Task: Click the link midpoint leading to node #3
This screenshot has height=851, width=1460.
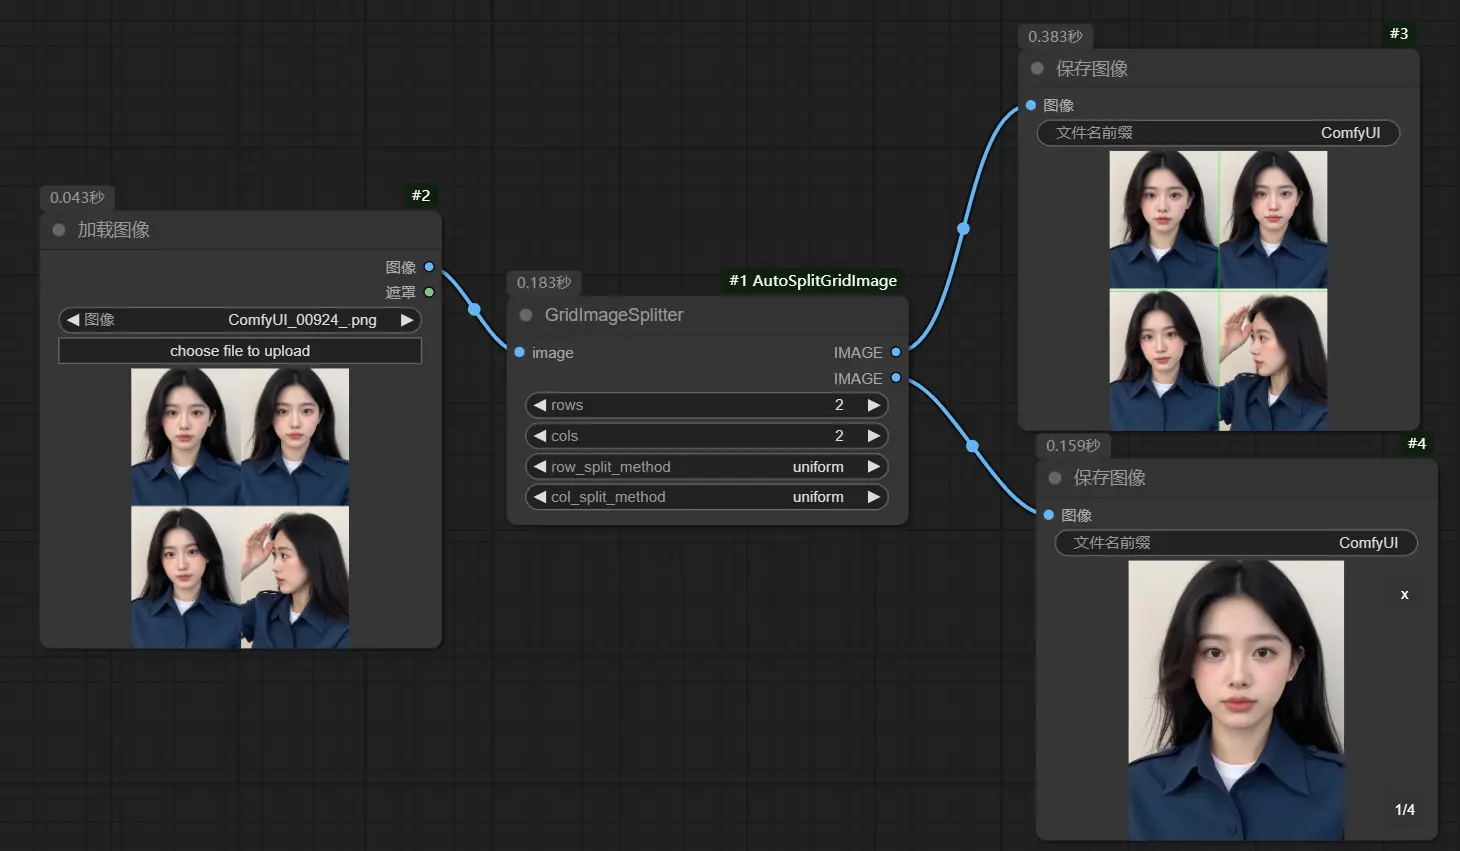Action: 963,228
